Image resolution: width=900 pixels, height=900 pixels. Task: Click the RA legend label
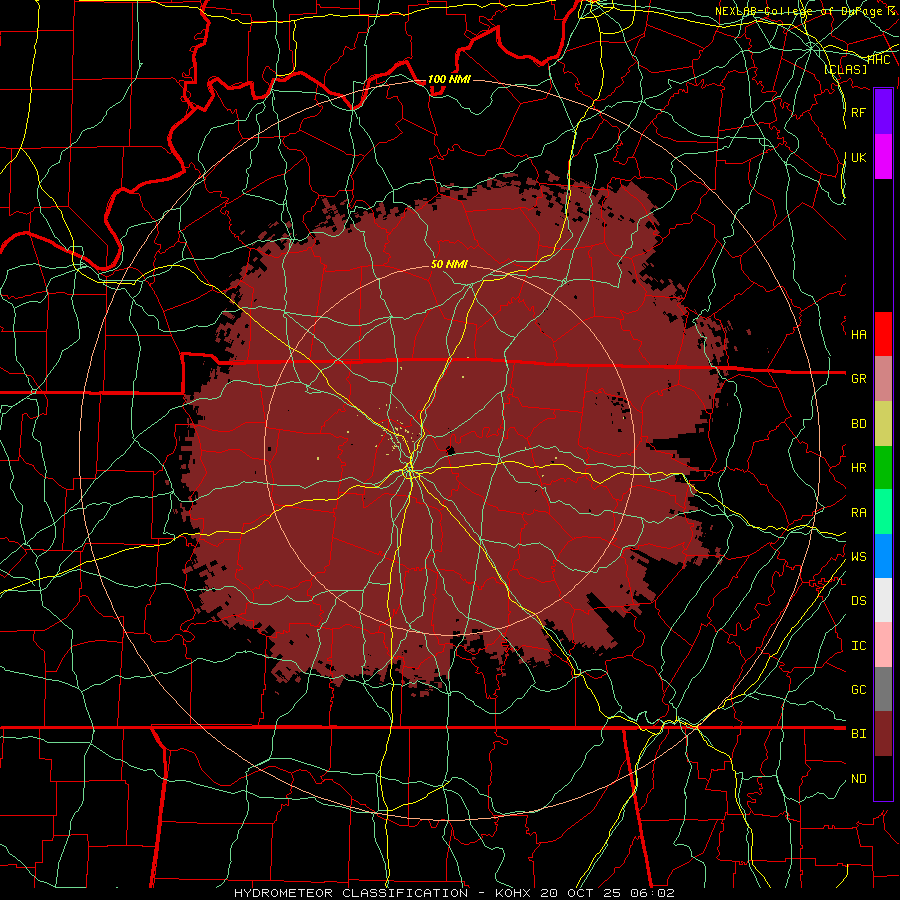click(x=859, y=513)
